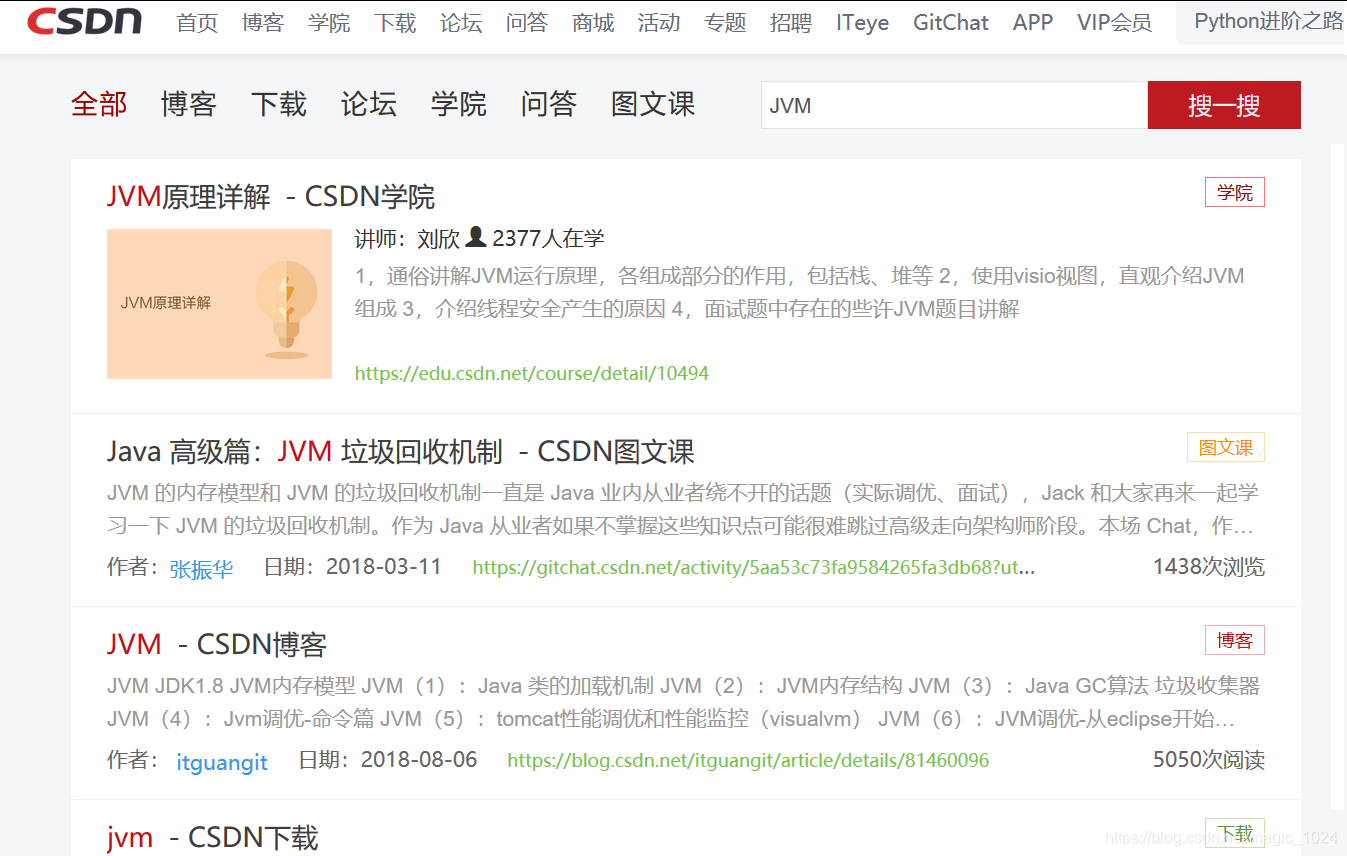Open 下载 in the top navigation bar

pos(395,22)
